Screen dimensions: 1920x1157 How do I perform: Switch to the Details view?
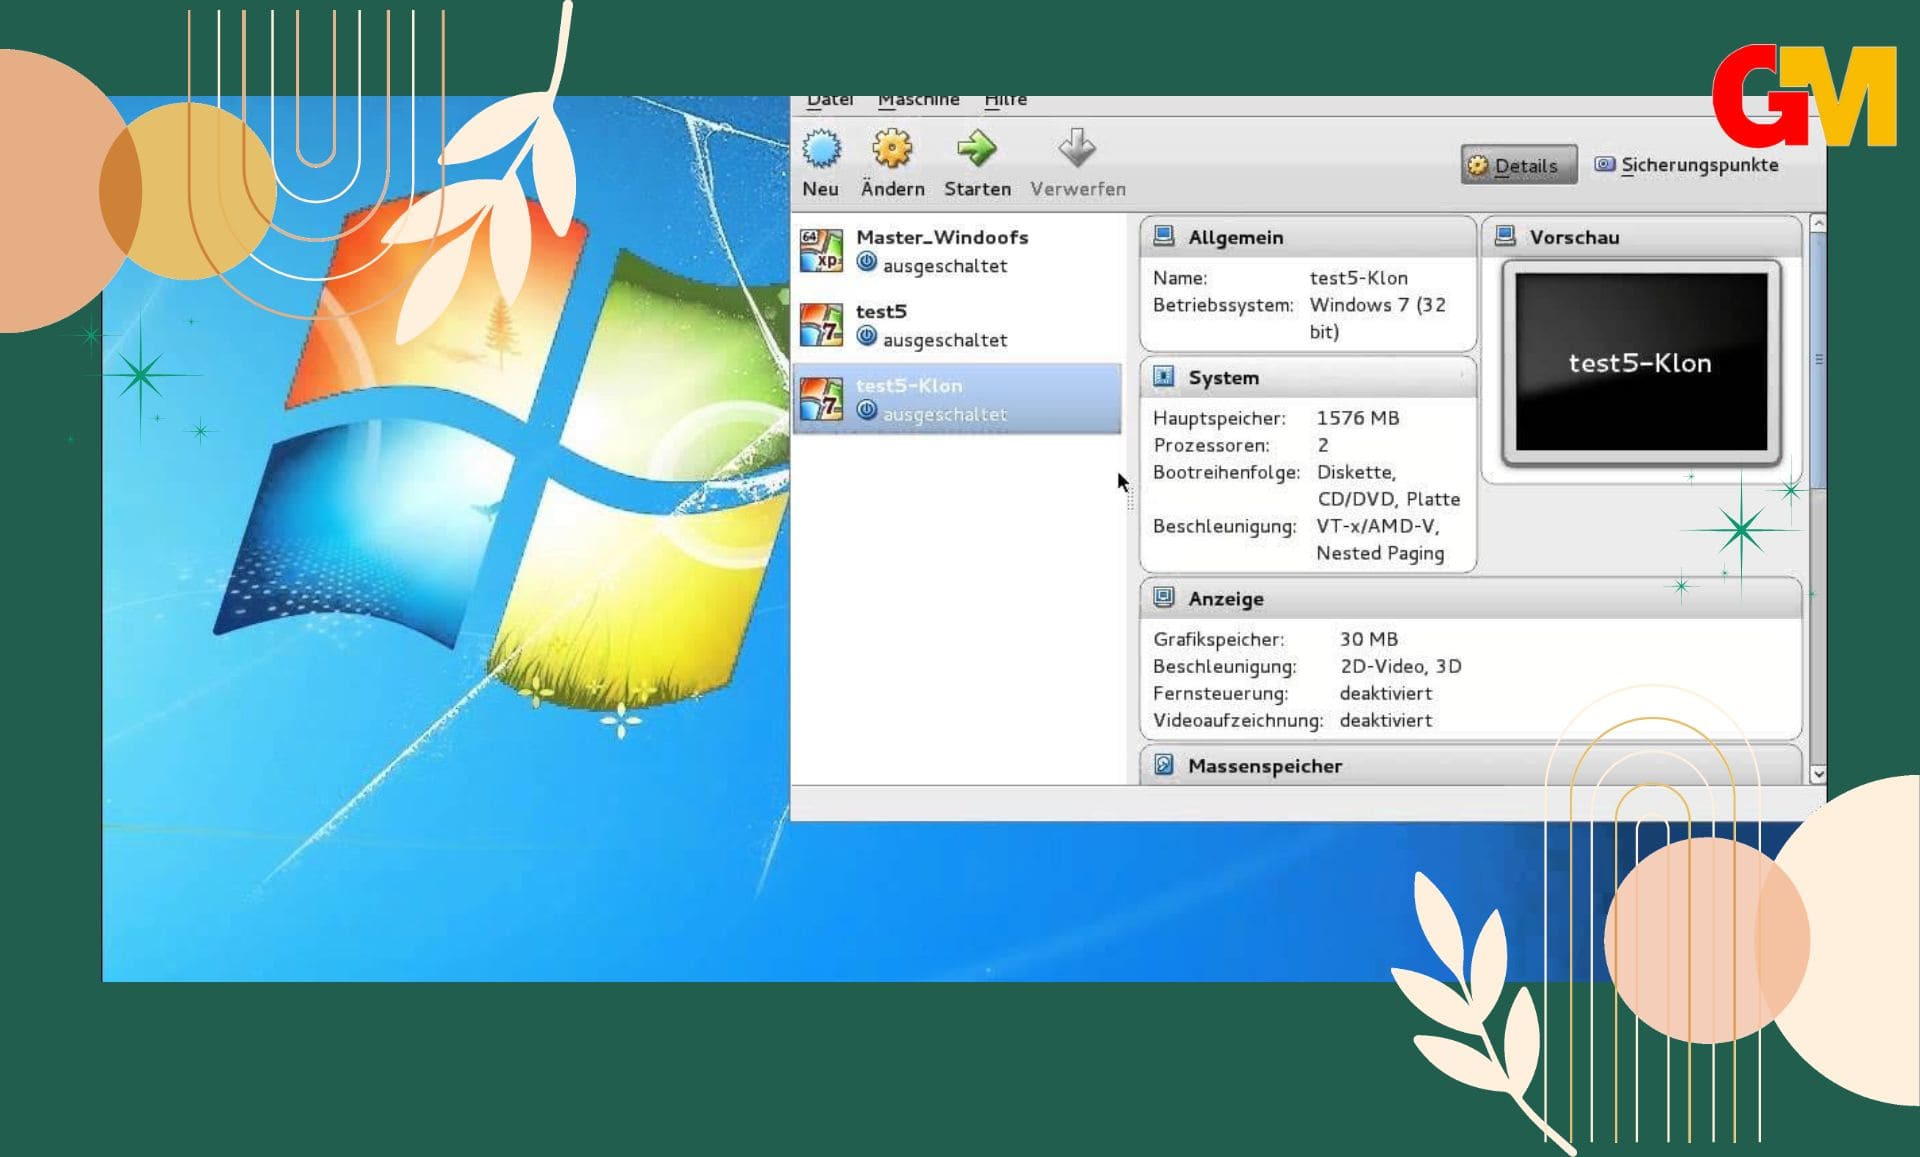click(1519, 165)
